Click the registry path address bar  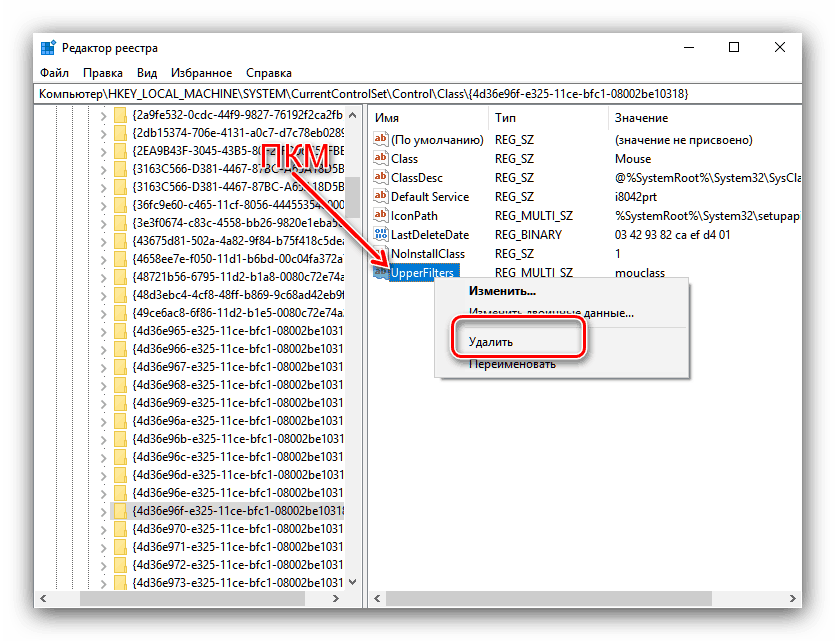pos(418,94)
